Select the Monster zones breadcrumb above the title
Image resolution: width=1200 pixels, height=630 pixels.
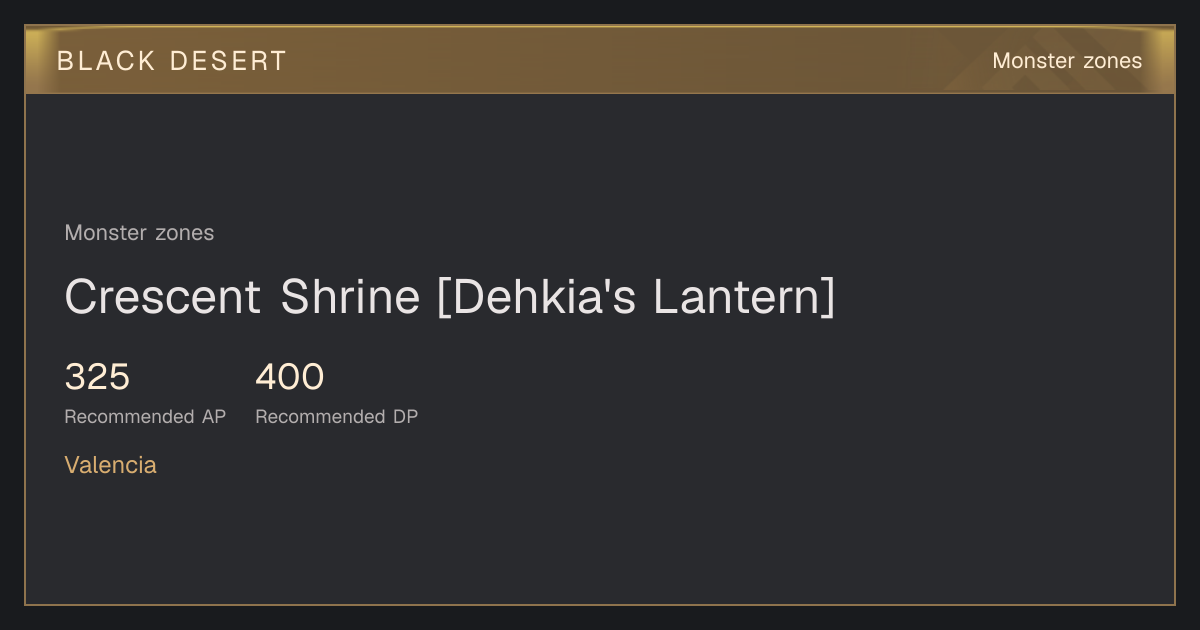(139, 233)
